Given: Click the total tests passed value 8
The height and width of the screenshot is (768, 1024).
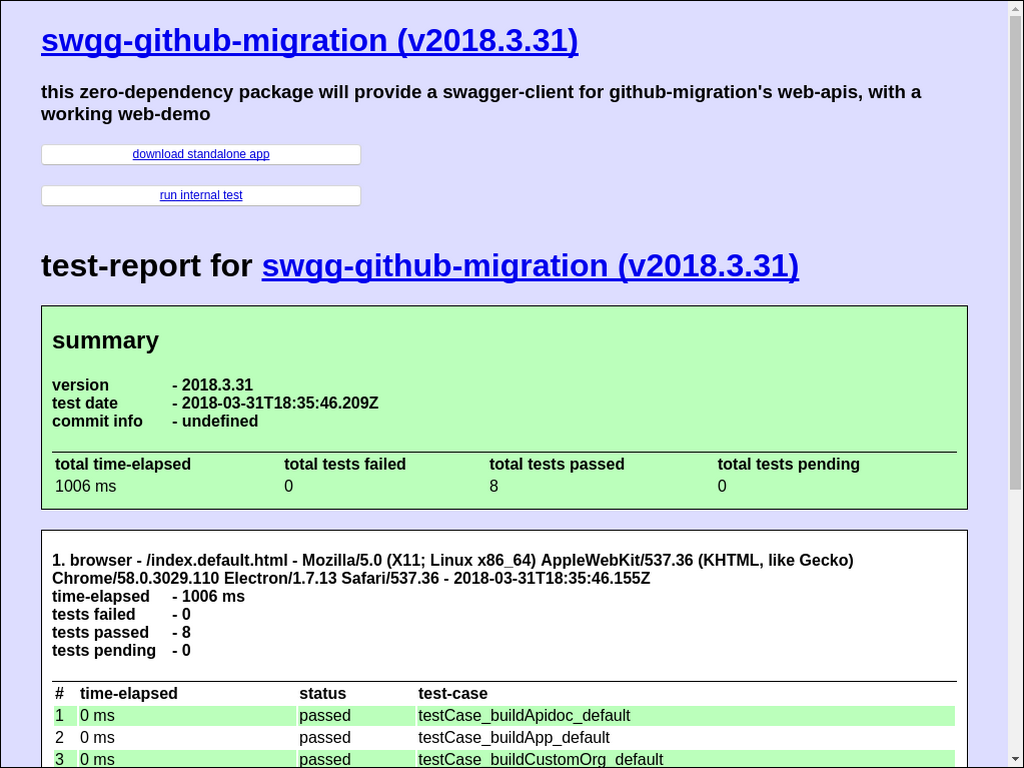Looking at the screenshot, I should (494, 487).
